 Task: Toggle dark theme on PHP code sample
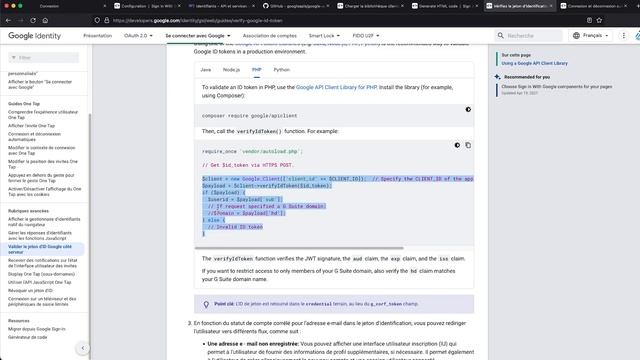click(x=457, y=145)
